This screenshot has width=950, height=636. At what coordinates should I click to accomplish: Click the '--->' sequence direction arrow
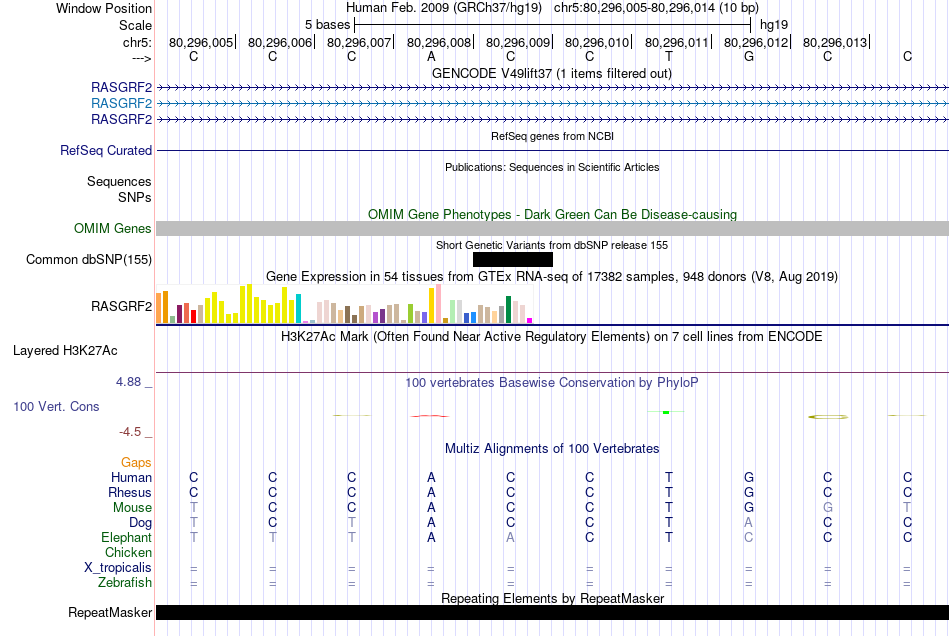[x=141, y=58]
